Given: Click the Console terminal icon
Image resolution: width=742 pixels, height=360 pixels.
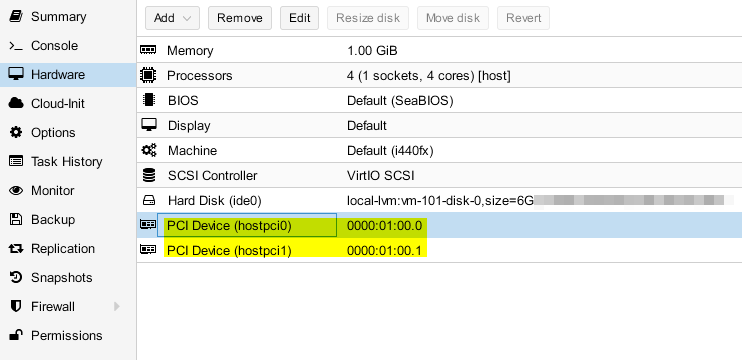Looking at the screenshot, I should (x=16, y=46).
